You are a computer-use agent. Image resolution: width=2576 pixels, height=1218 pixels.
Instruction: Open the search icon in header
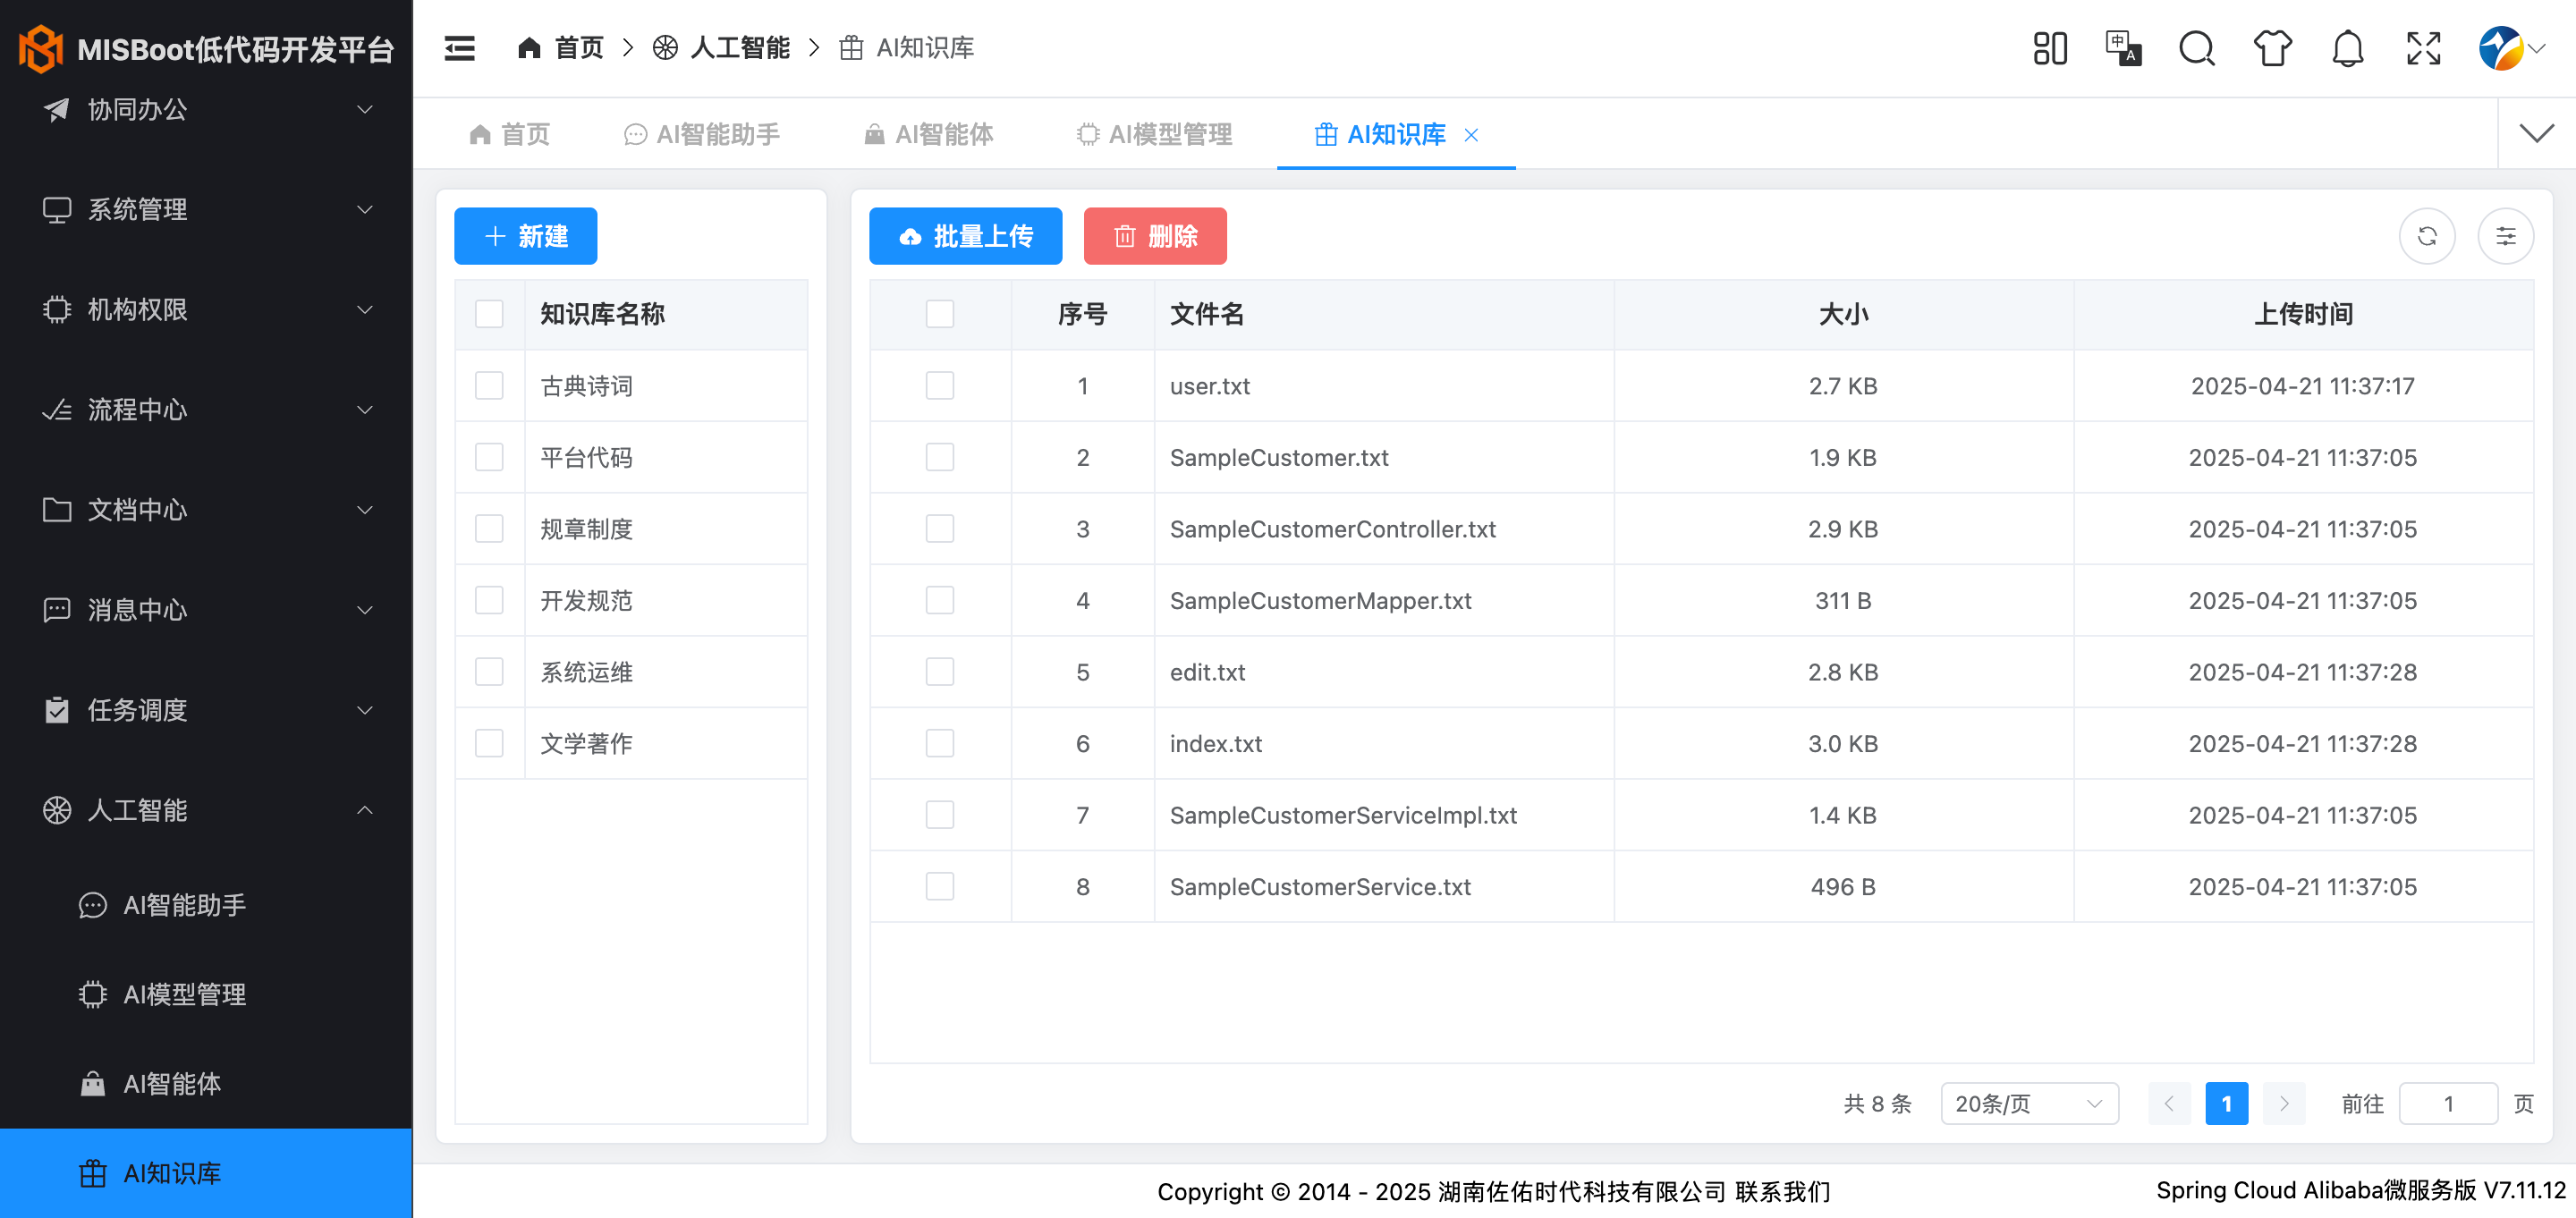(x=2197, y=48)
